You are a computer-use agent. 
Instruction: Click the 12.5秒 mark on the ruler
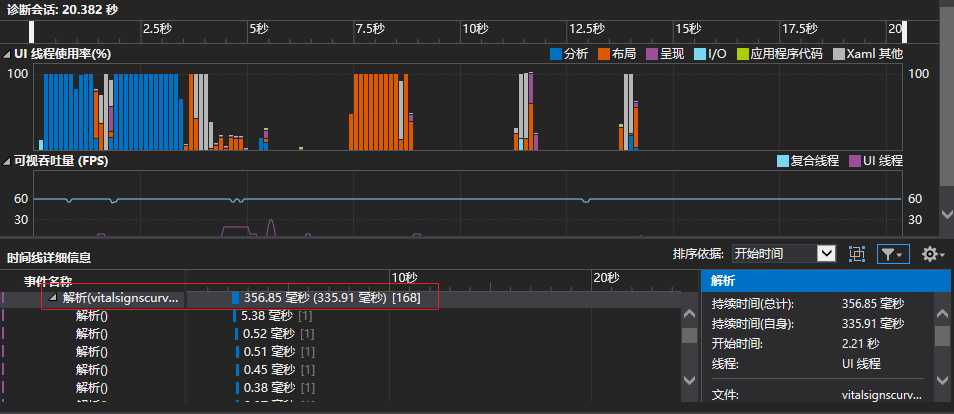pos(587,29)
